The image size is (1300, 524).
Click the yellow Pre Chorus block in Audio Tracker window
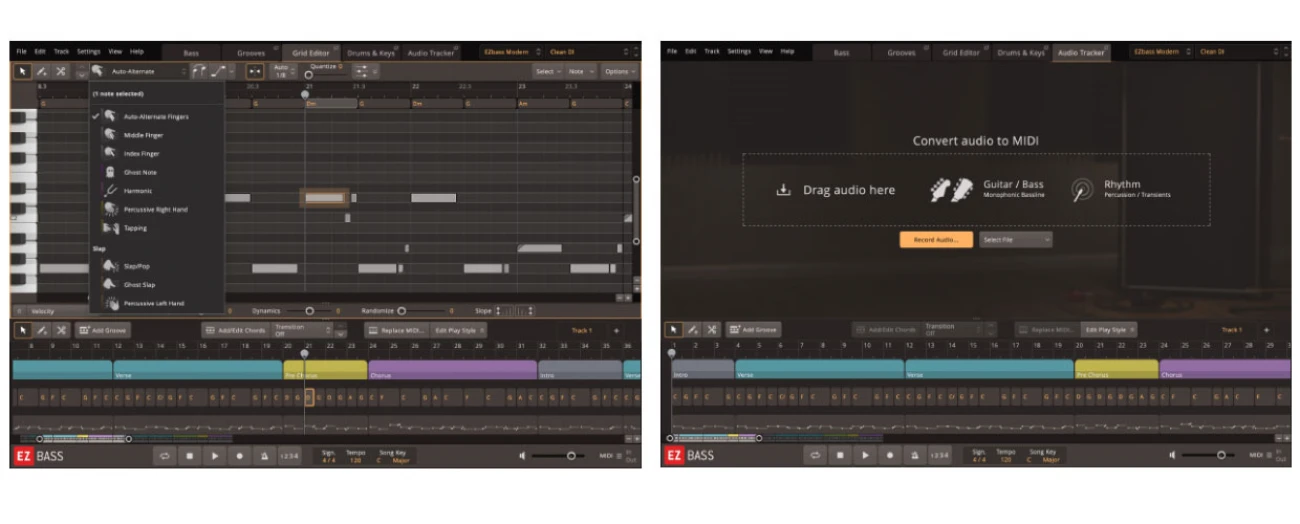(1115, 369)
